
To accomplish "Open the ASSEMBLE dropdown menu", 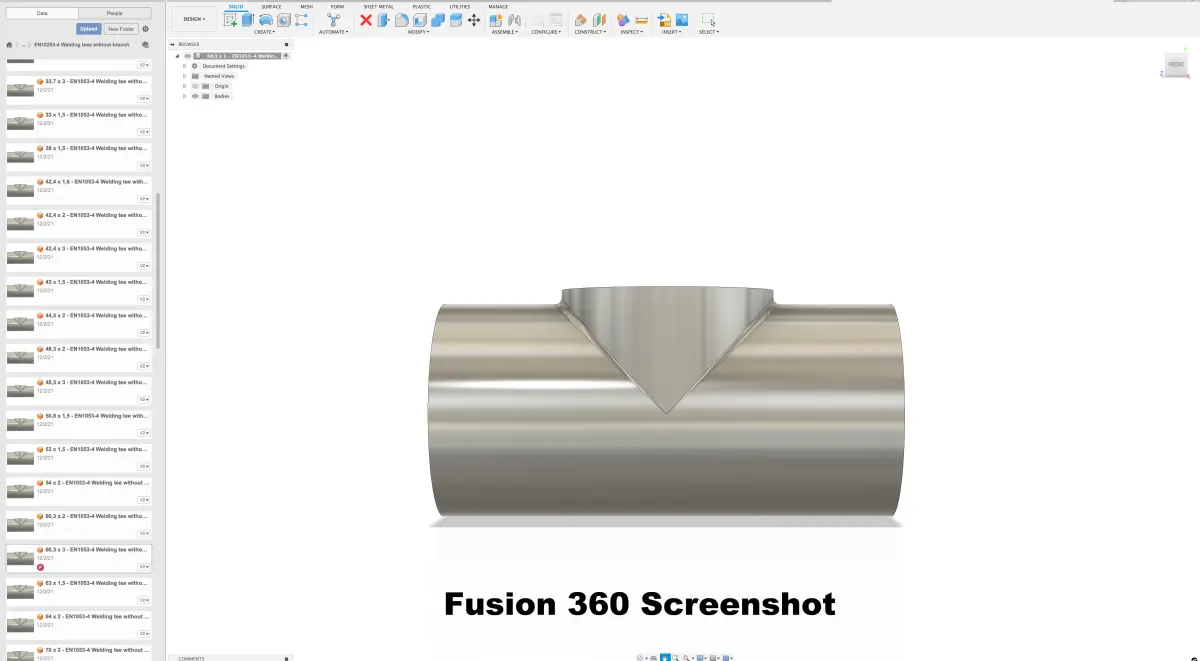I will click(x=505, y=32).
